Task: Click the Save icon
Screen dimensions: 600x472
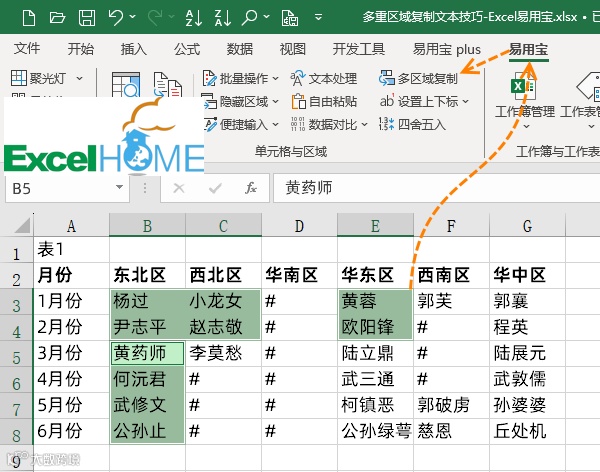Action: [x=87, y=18]
